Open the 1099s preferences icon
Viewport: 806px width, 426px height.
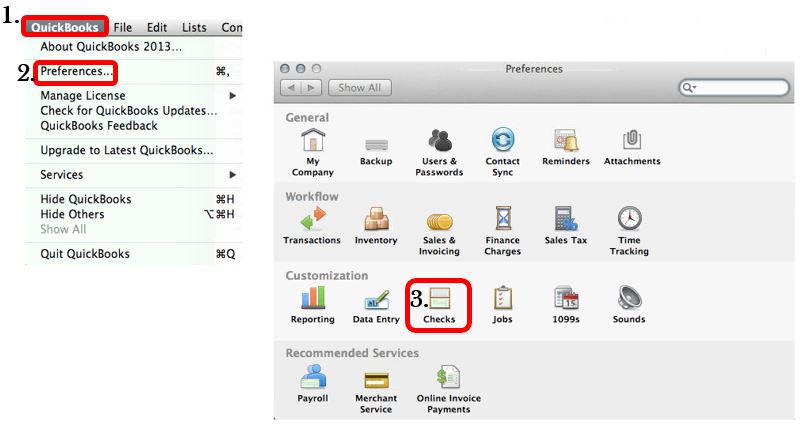[566, 298]
